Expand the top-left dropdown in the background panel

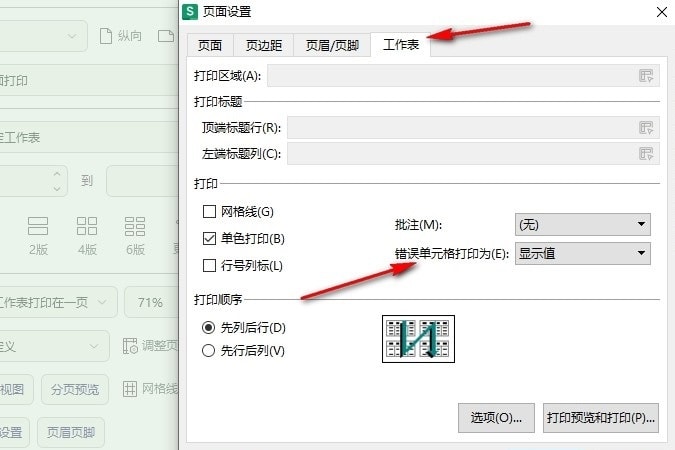point(43,37)
